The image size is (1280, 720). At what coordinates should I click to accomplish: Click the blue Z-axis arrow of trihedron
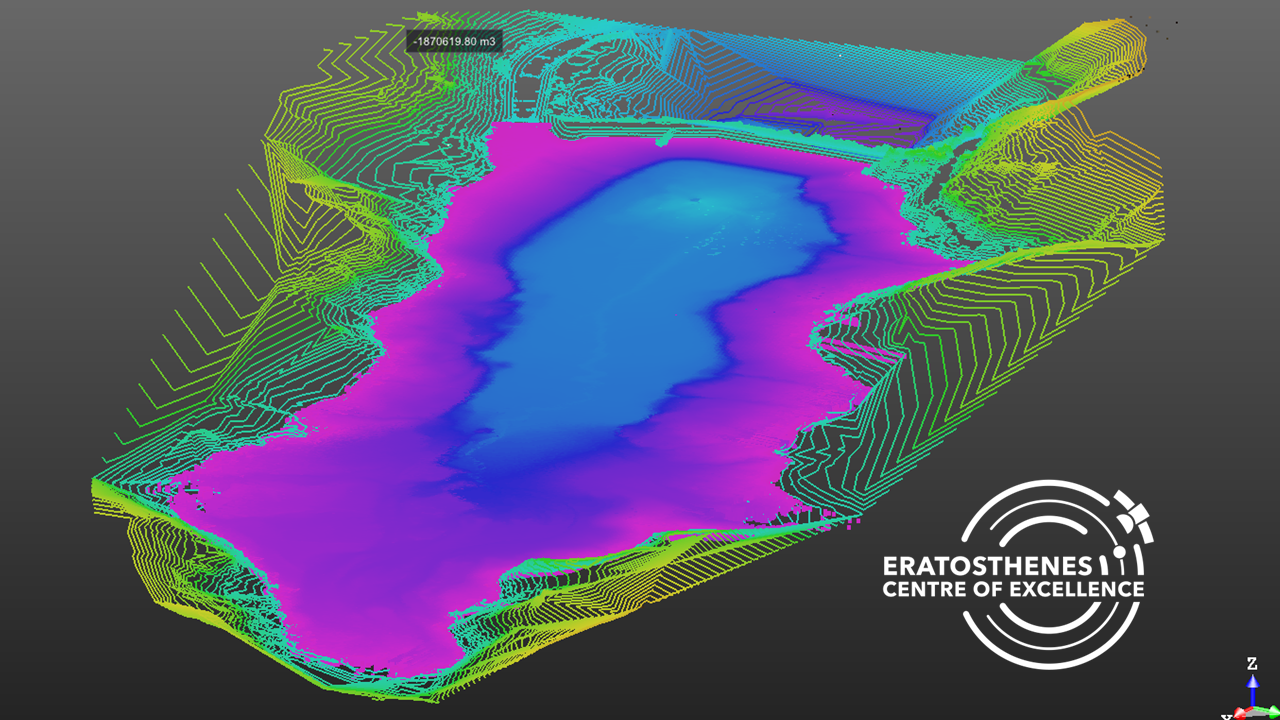tap(1252, 689)
